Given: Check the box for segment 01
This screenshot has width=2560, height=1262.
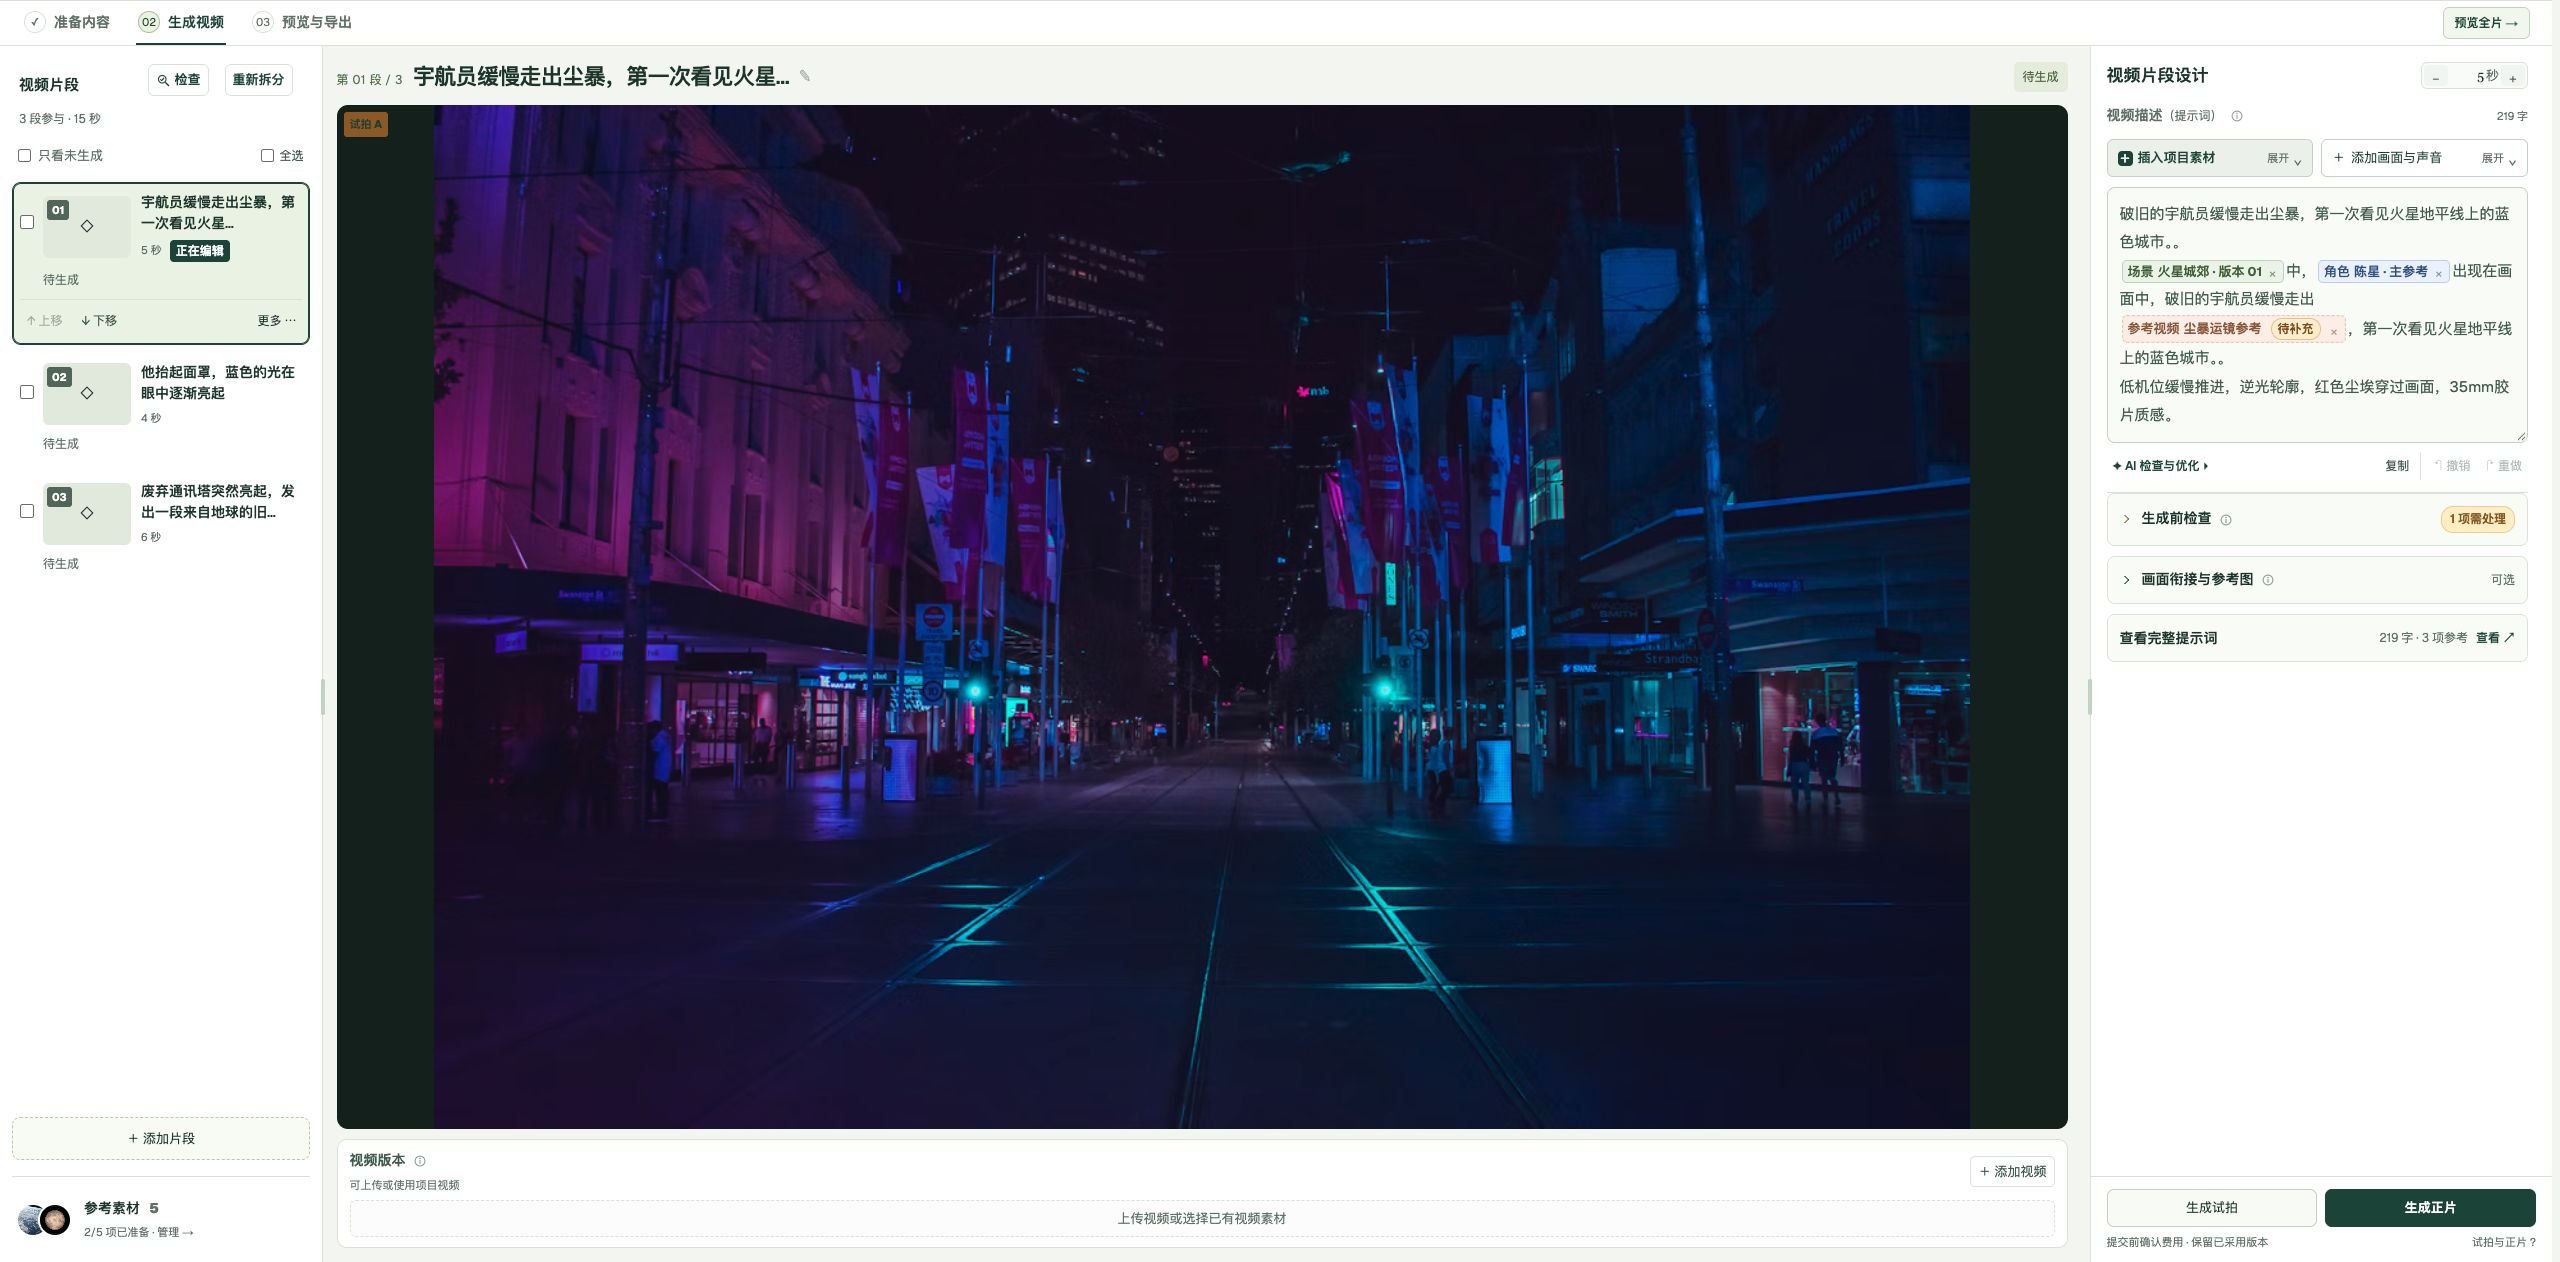Looking at the screenshot, I should click(x=27, y=222).
